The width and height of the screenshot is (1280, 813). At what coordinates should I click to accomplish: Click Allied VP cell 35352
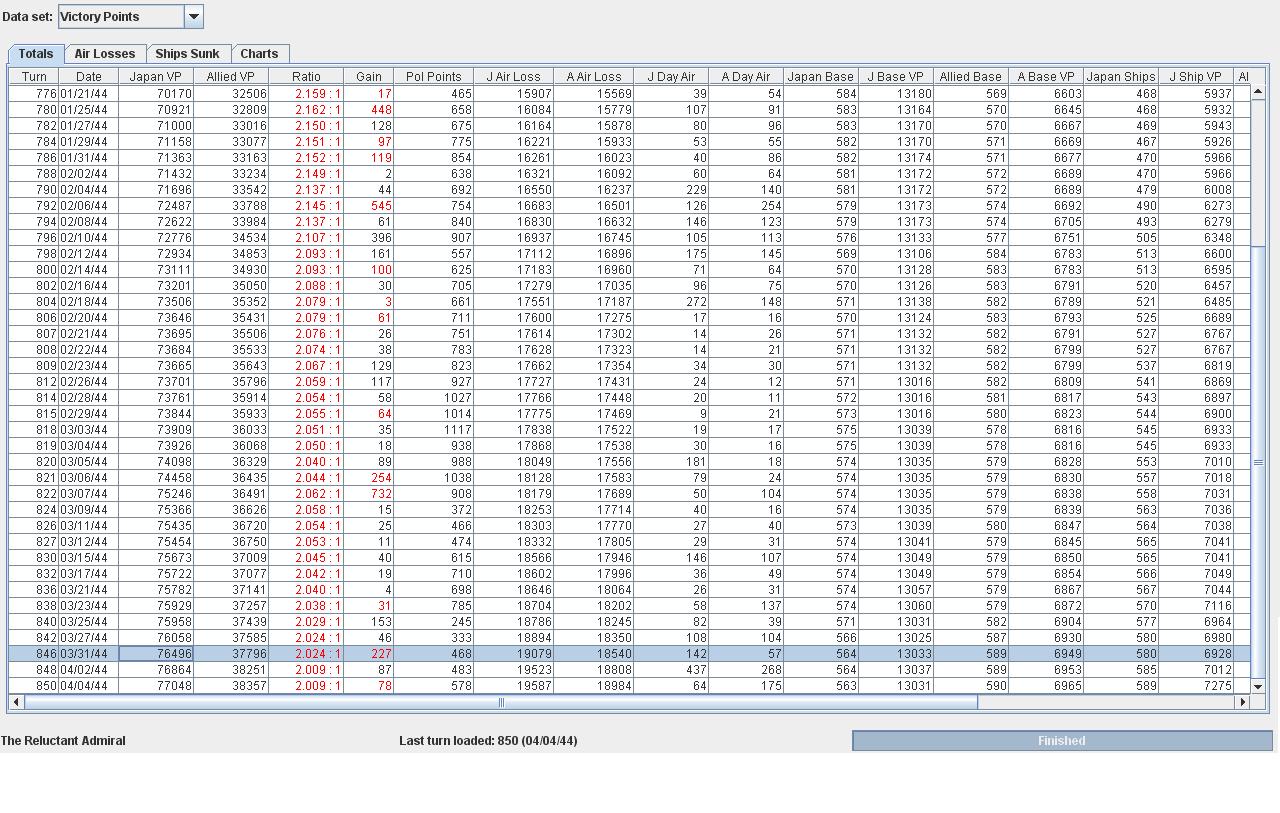[231, 302]
